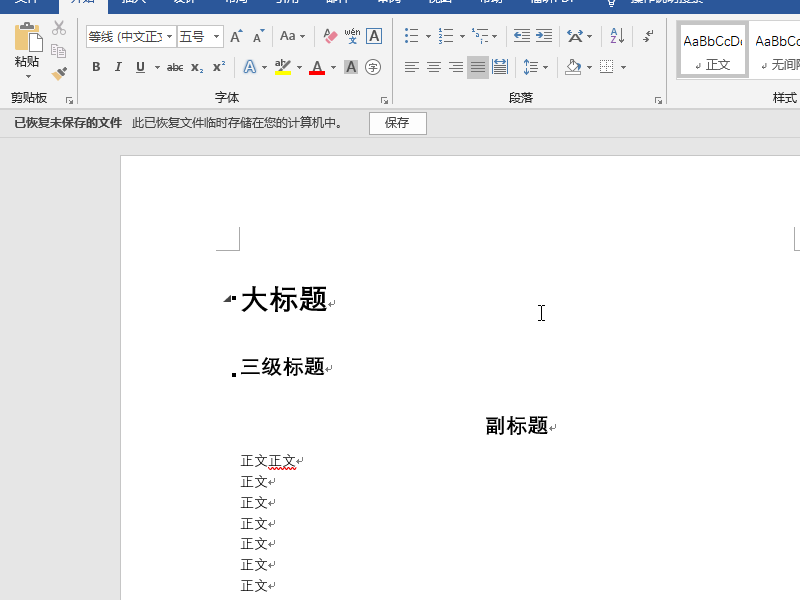Click the Paste clipboard icon

click(x=27, y=37)
